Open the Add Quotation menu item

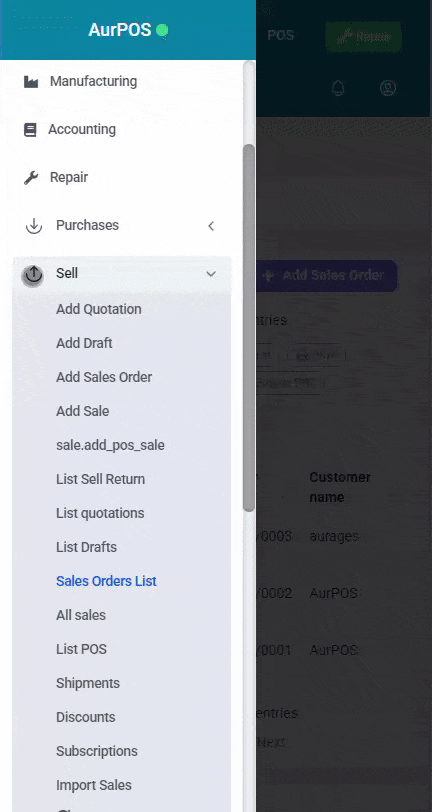[98, 309]
